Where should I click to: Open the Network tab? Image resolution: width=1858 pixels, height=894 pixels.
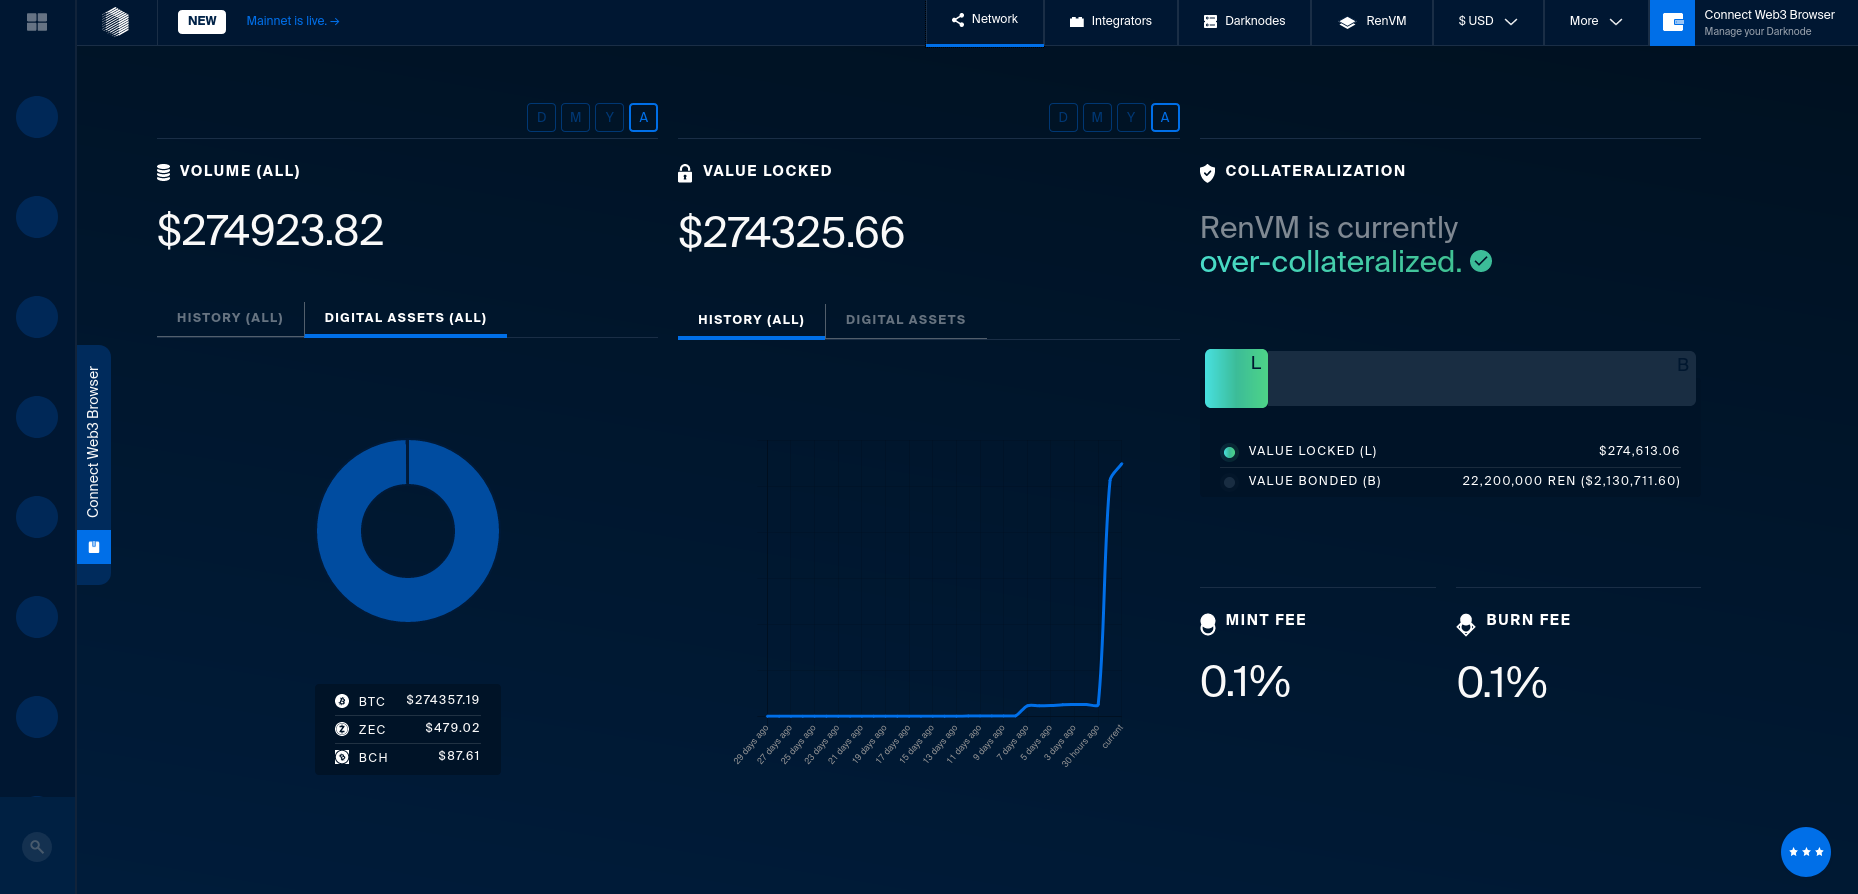pos(985,22)
